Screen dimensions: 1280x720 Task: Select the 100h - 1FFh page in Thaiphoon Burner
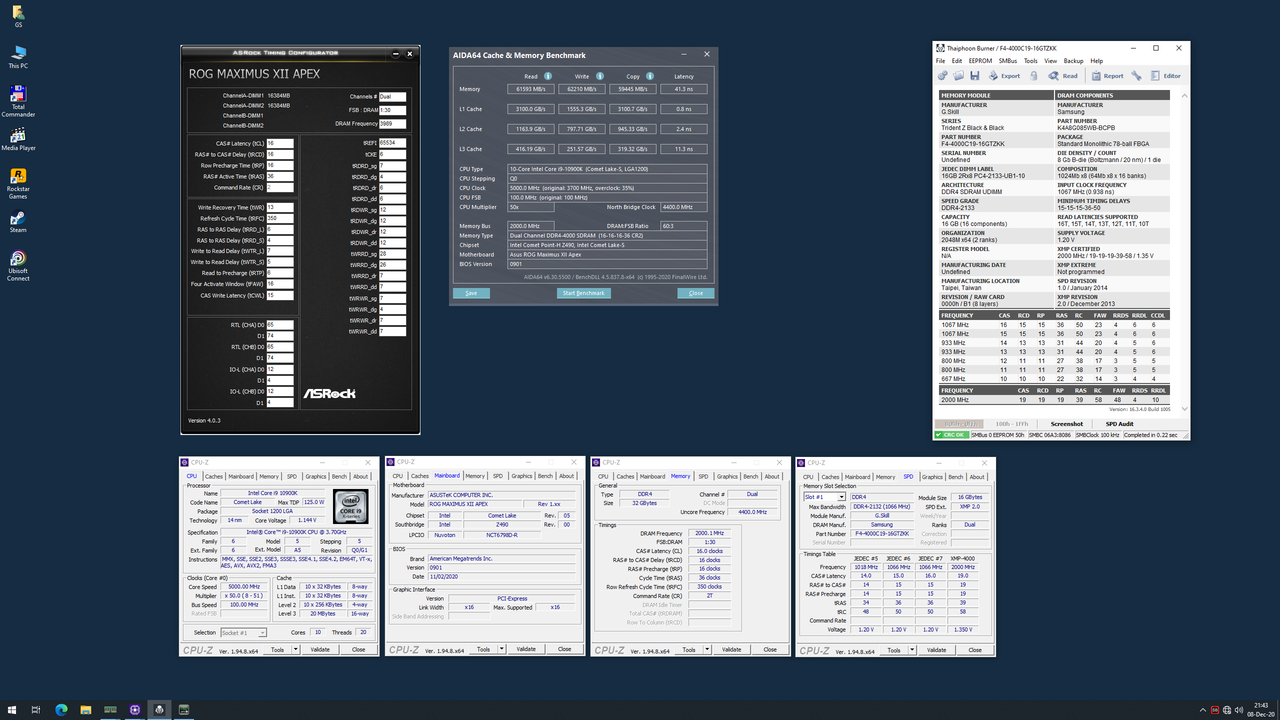[x=1010, y=424]
